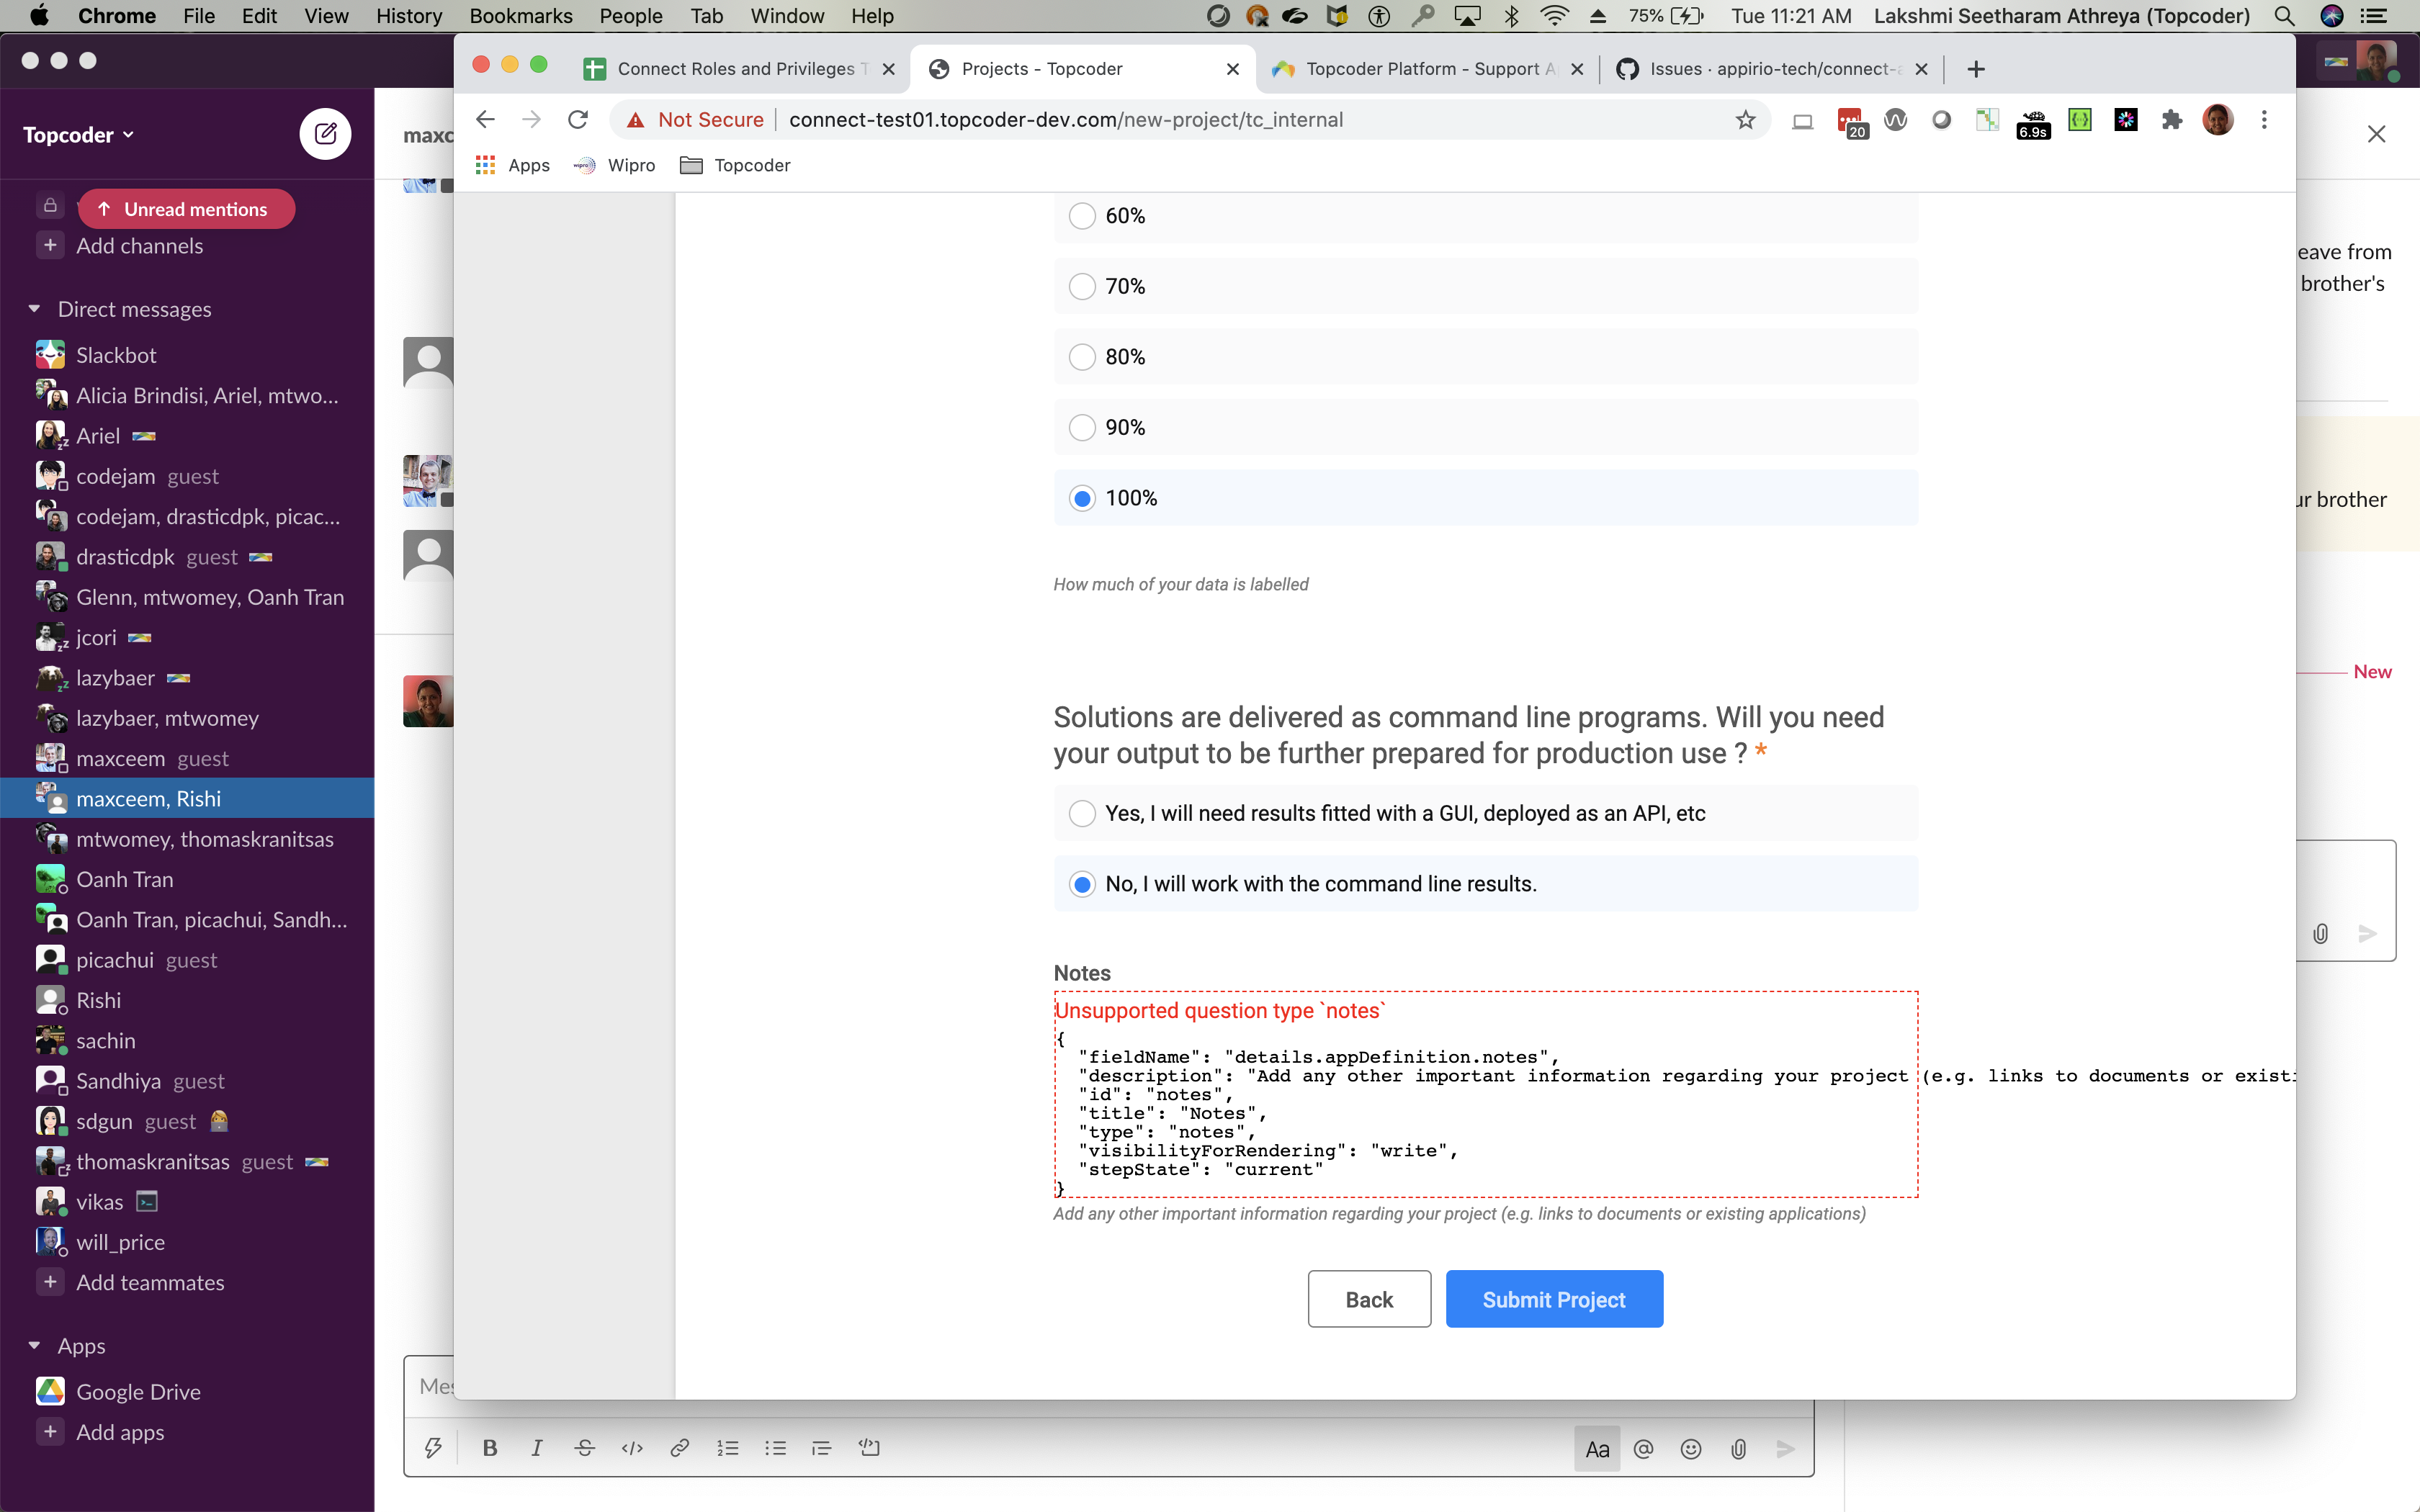Click the italic formatting icon
This screenshot has width=2420, height=1512.
(x=537, y=1448)
